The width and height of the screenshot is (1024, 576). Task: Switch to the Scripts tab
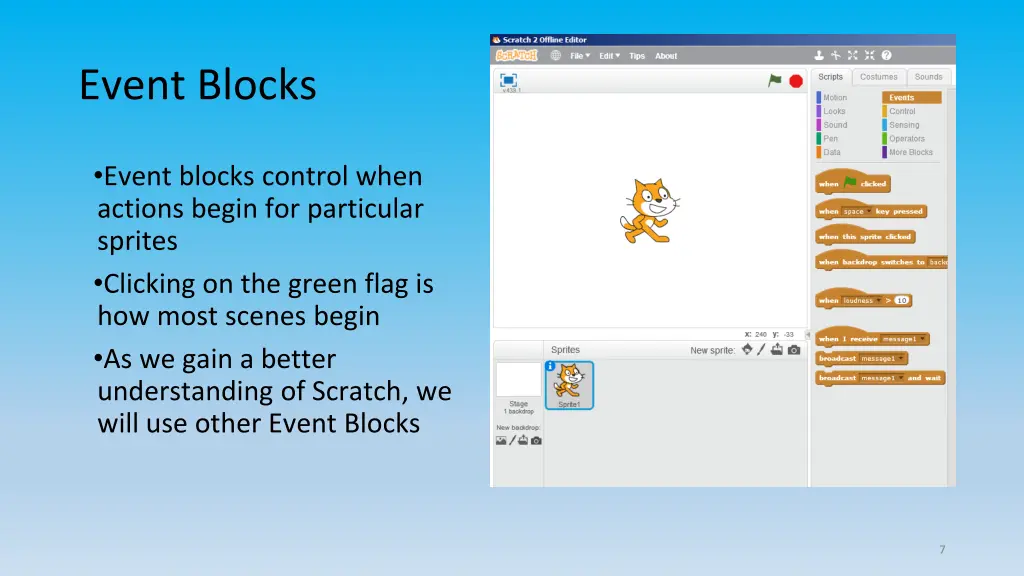(x=831, y=77)
